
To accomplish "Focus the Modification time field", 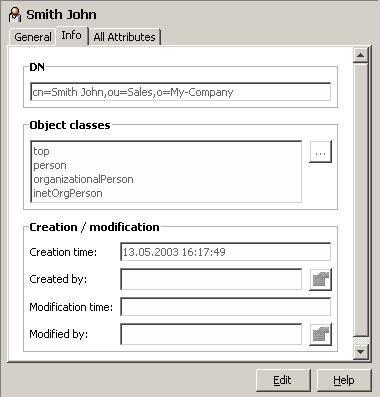I will [x=226, y=307].
